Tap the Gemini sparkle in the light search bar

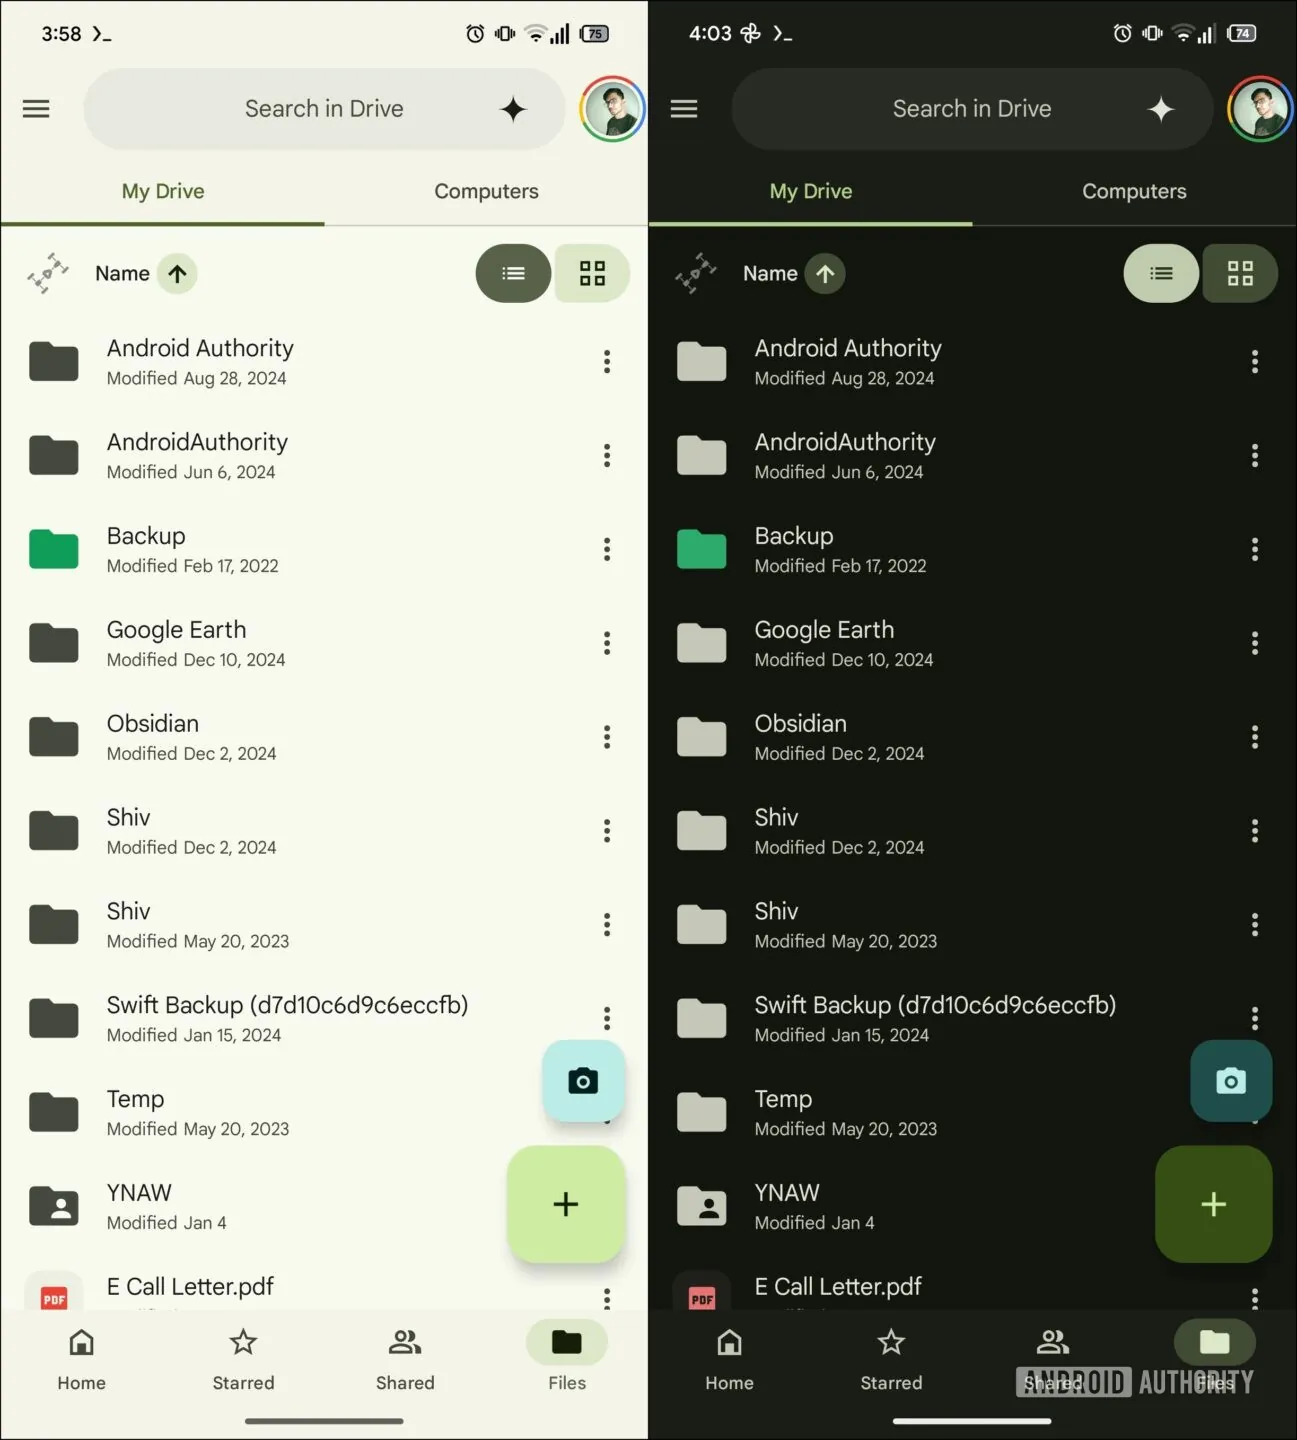click(x=513, y=109)
